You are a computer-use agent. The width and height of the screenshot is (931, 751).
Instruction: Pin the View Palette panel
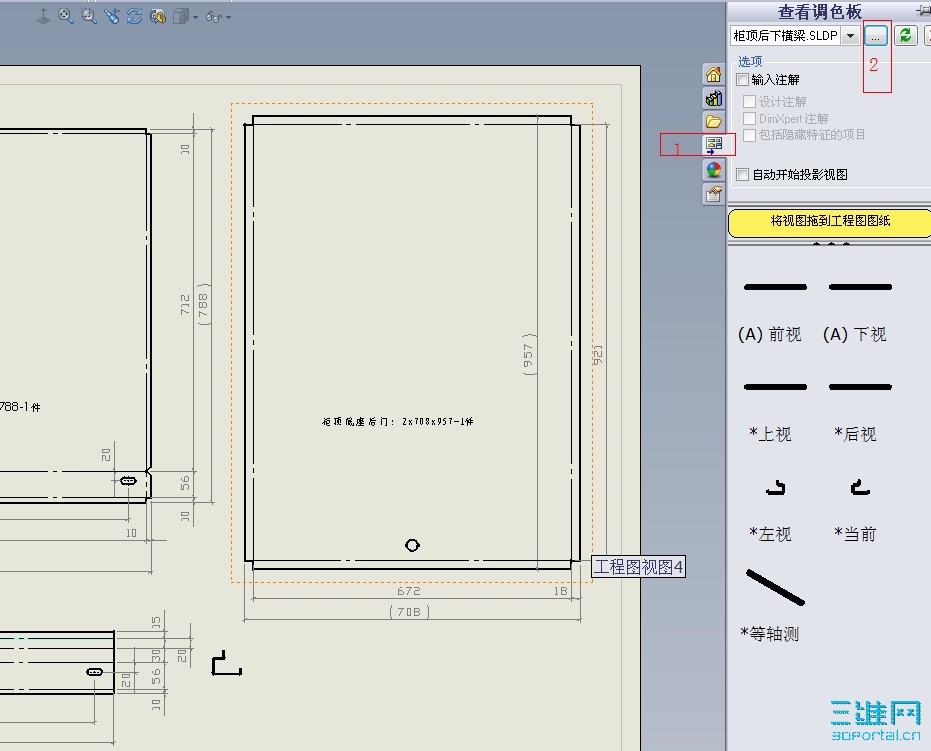point(924,11)
